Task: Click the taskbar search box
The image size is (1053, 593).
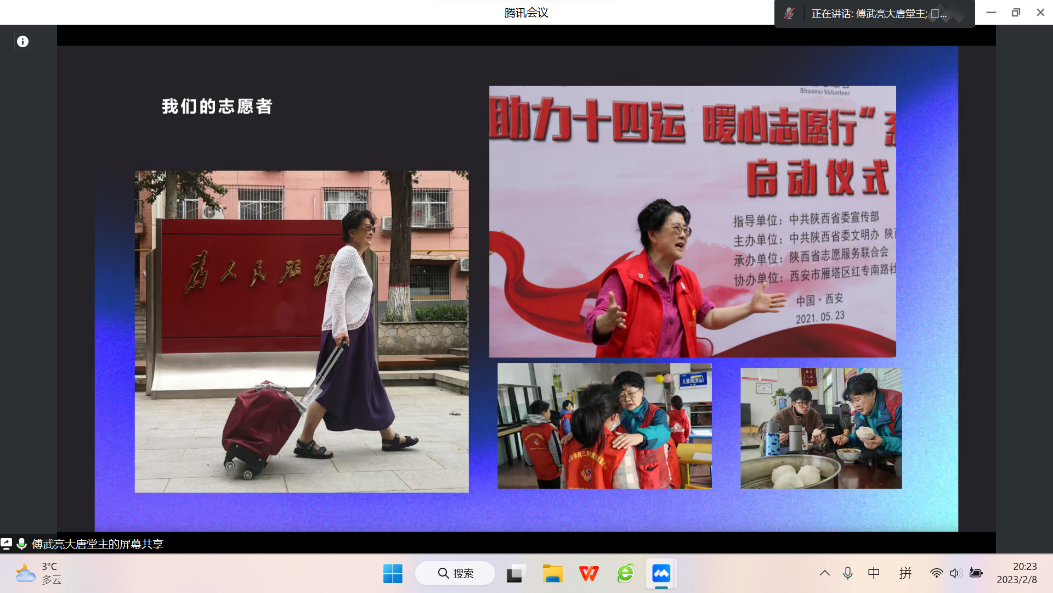Action: (455, 573)
